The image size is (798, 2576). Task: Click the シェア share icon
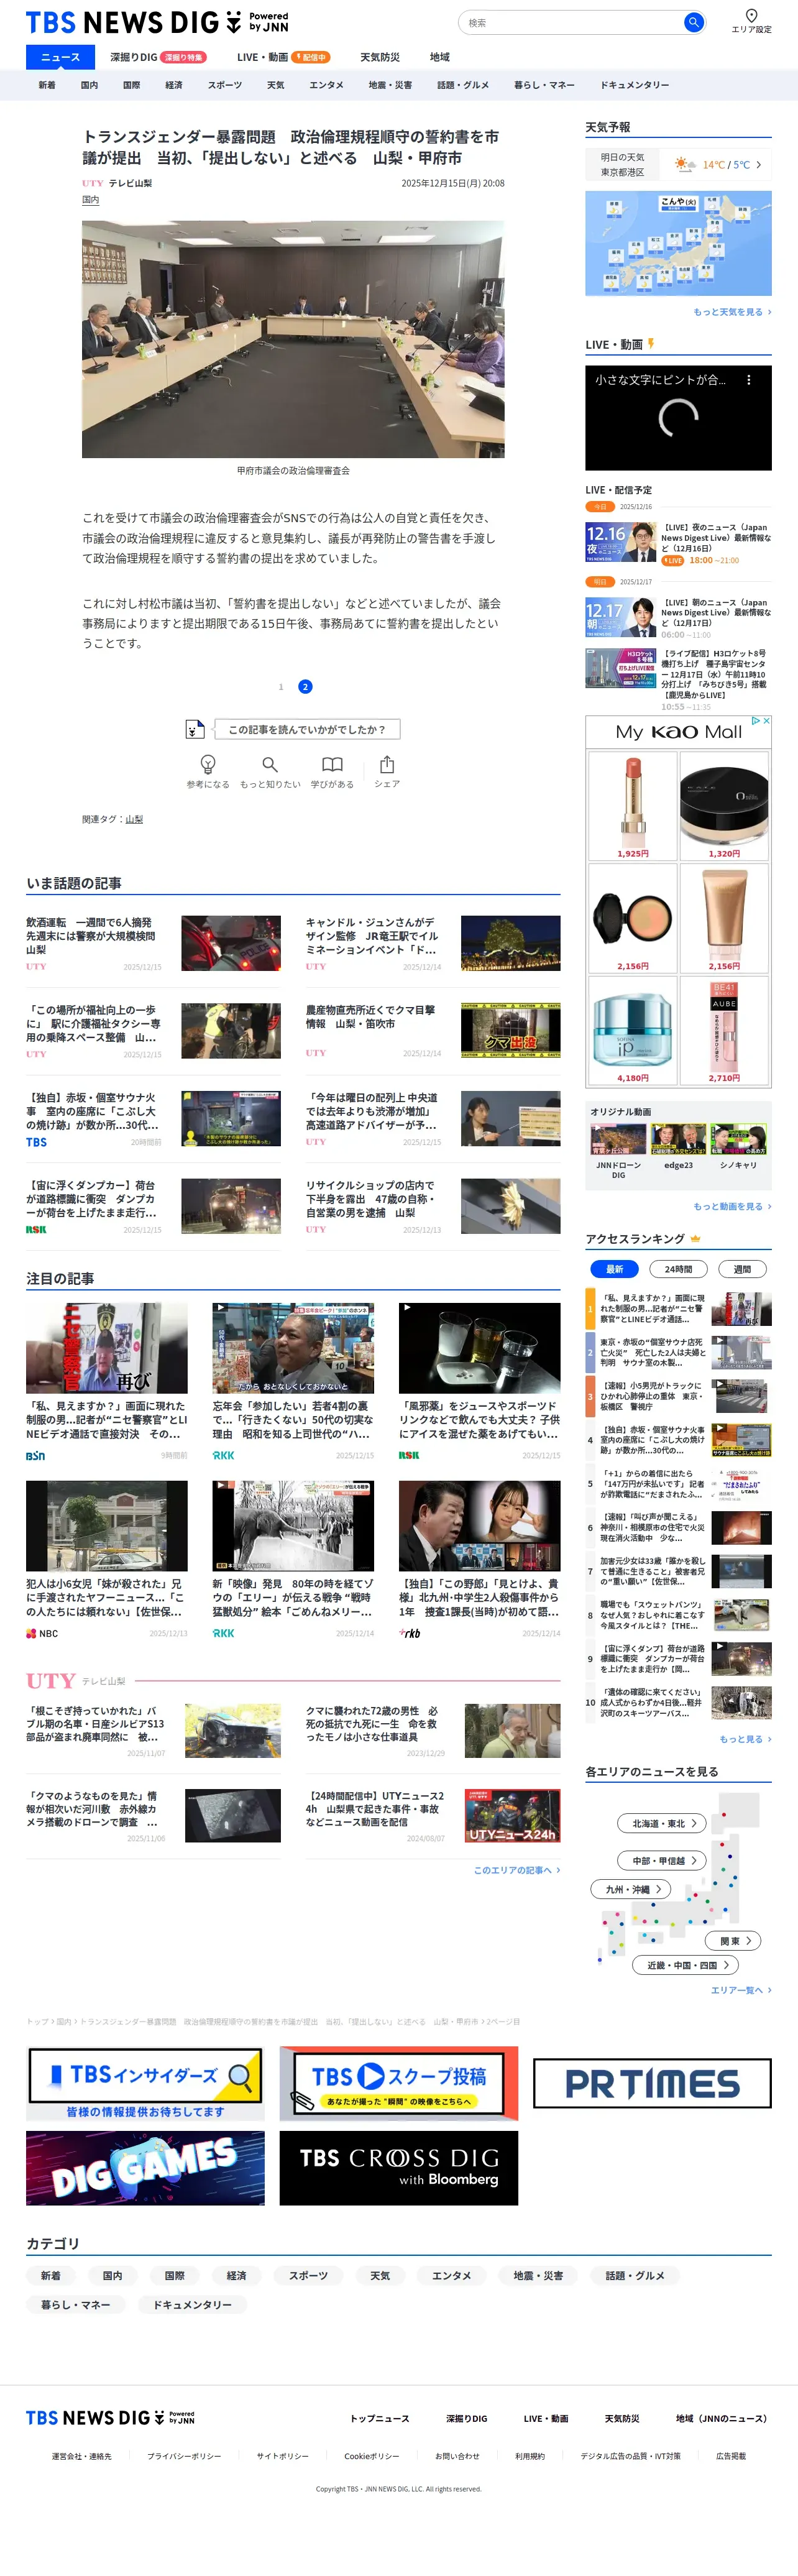point(387,765)
